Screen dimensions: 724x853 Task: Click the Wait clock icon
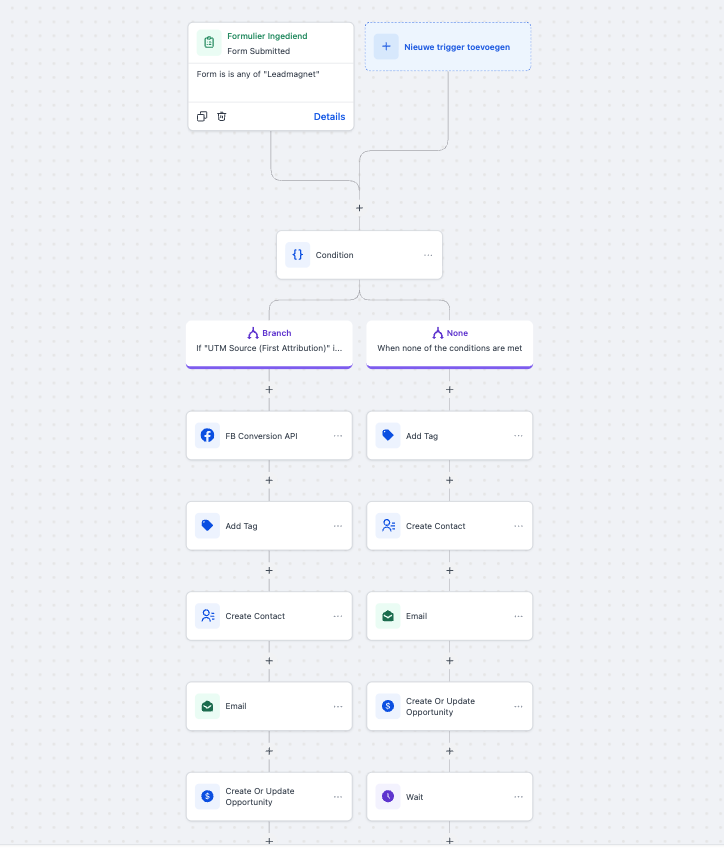tap(387, 797)
